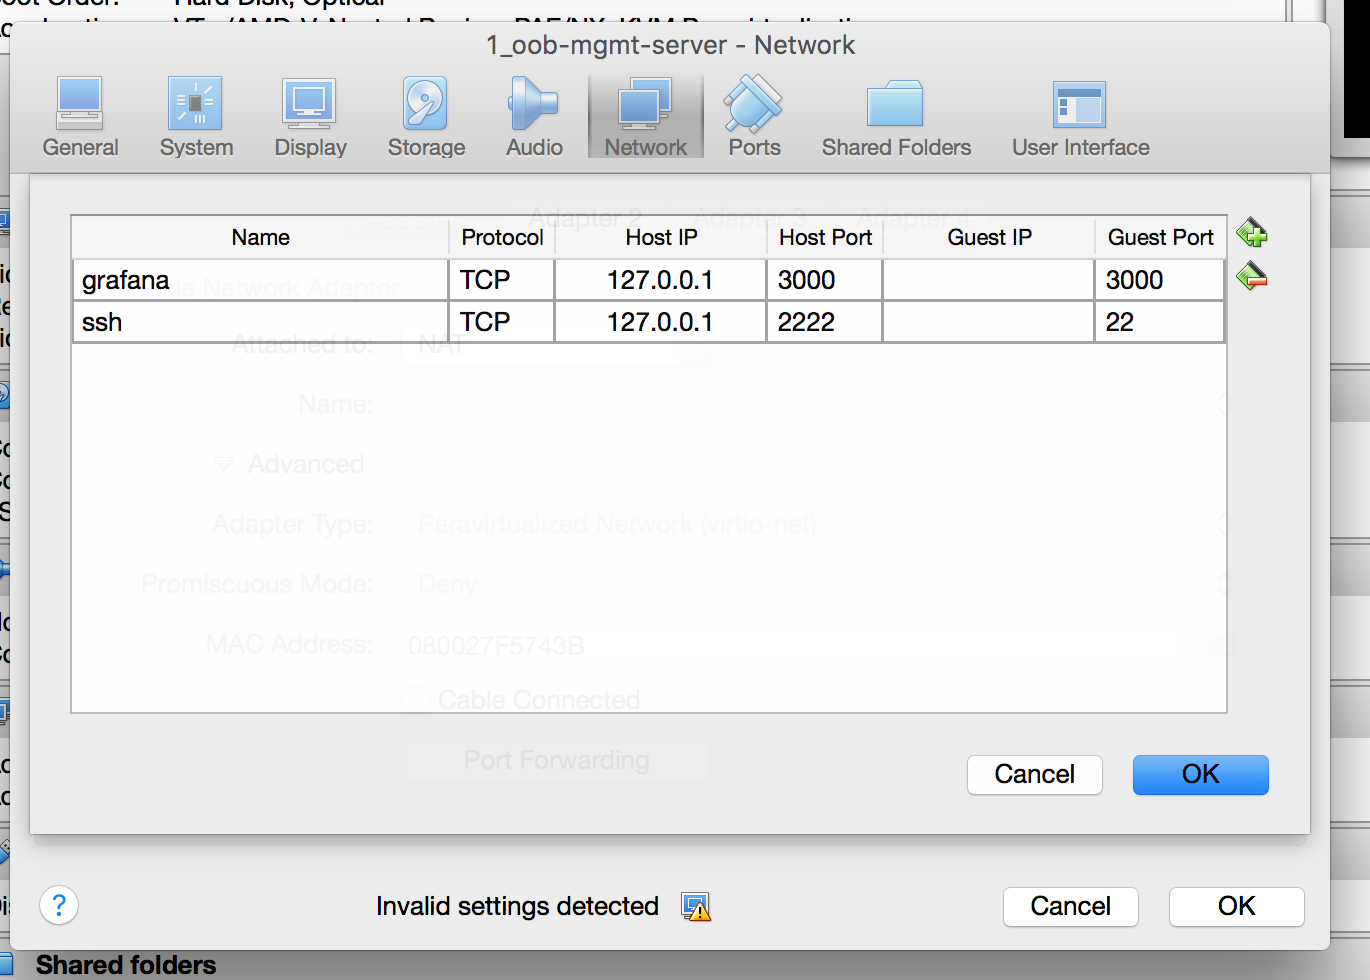The height and width of the screenshot is (980, 1370).
Task: Open the Ports settings pane
Action: click(754, 117)
